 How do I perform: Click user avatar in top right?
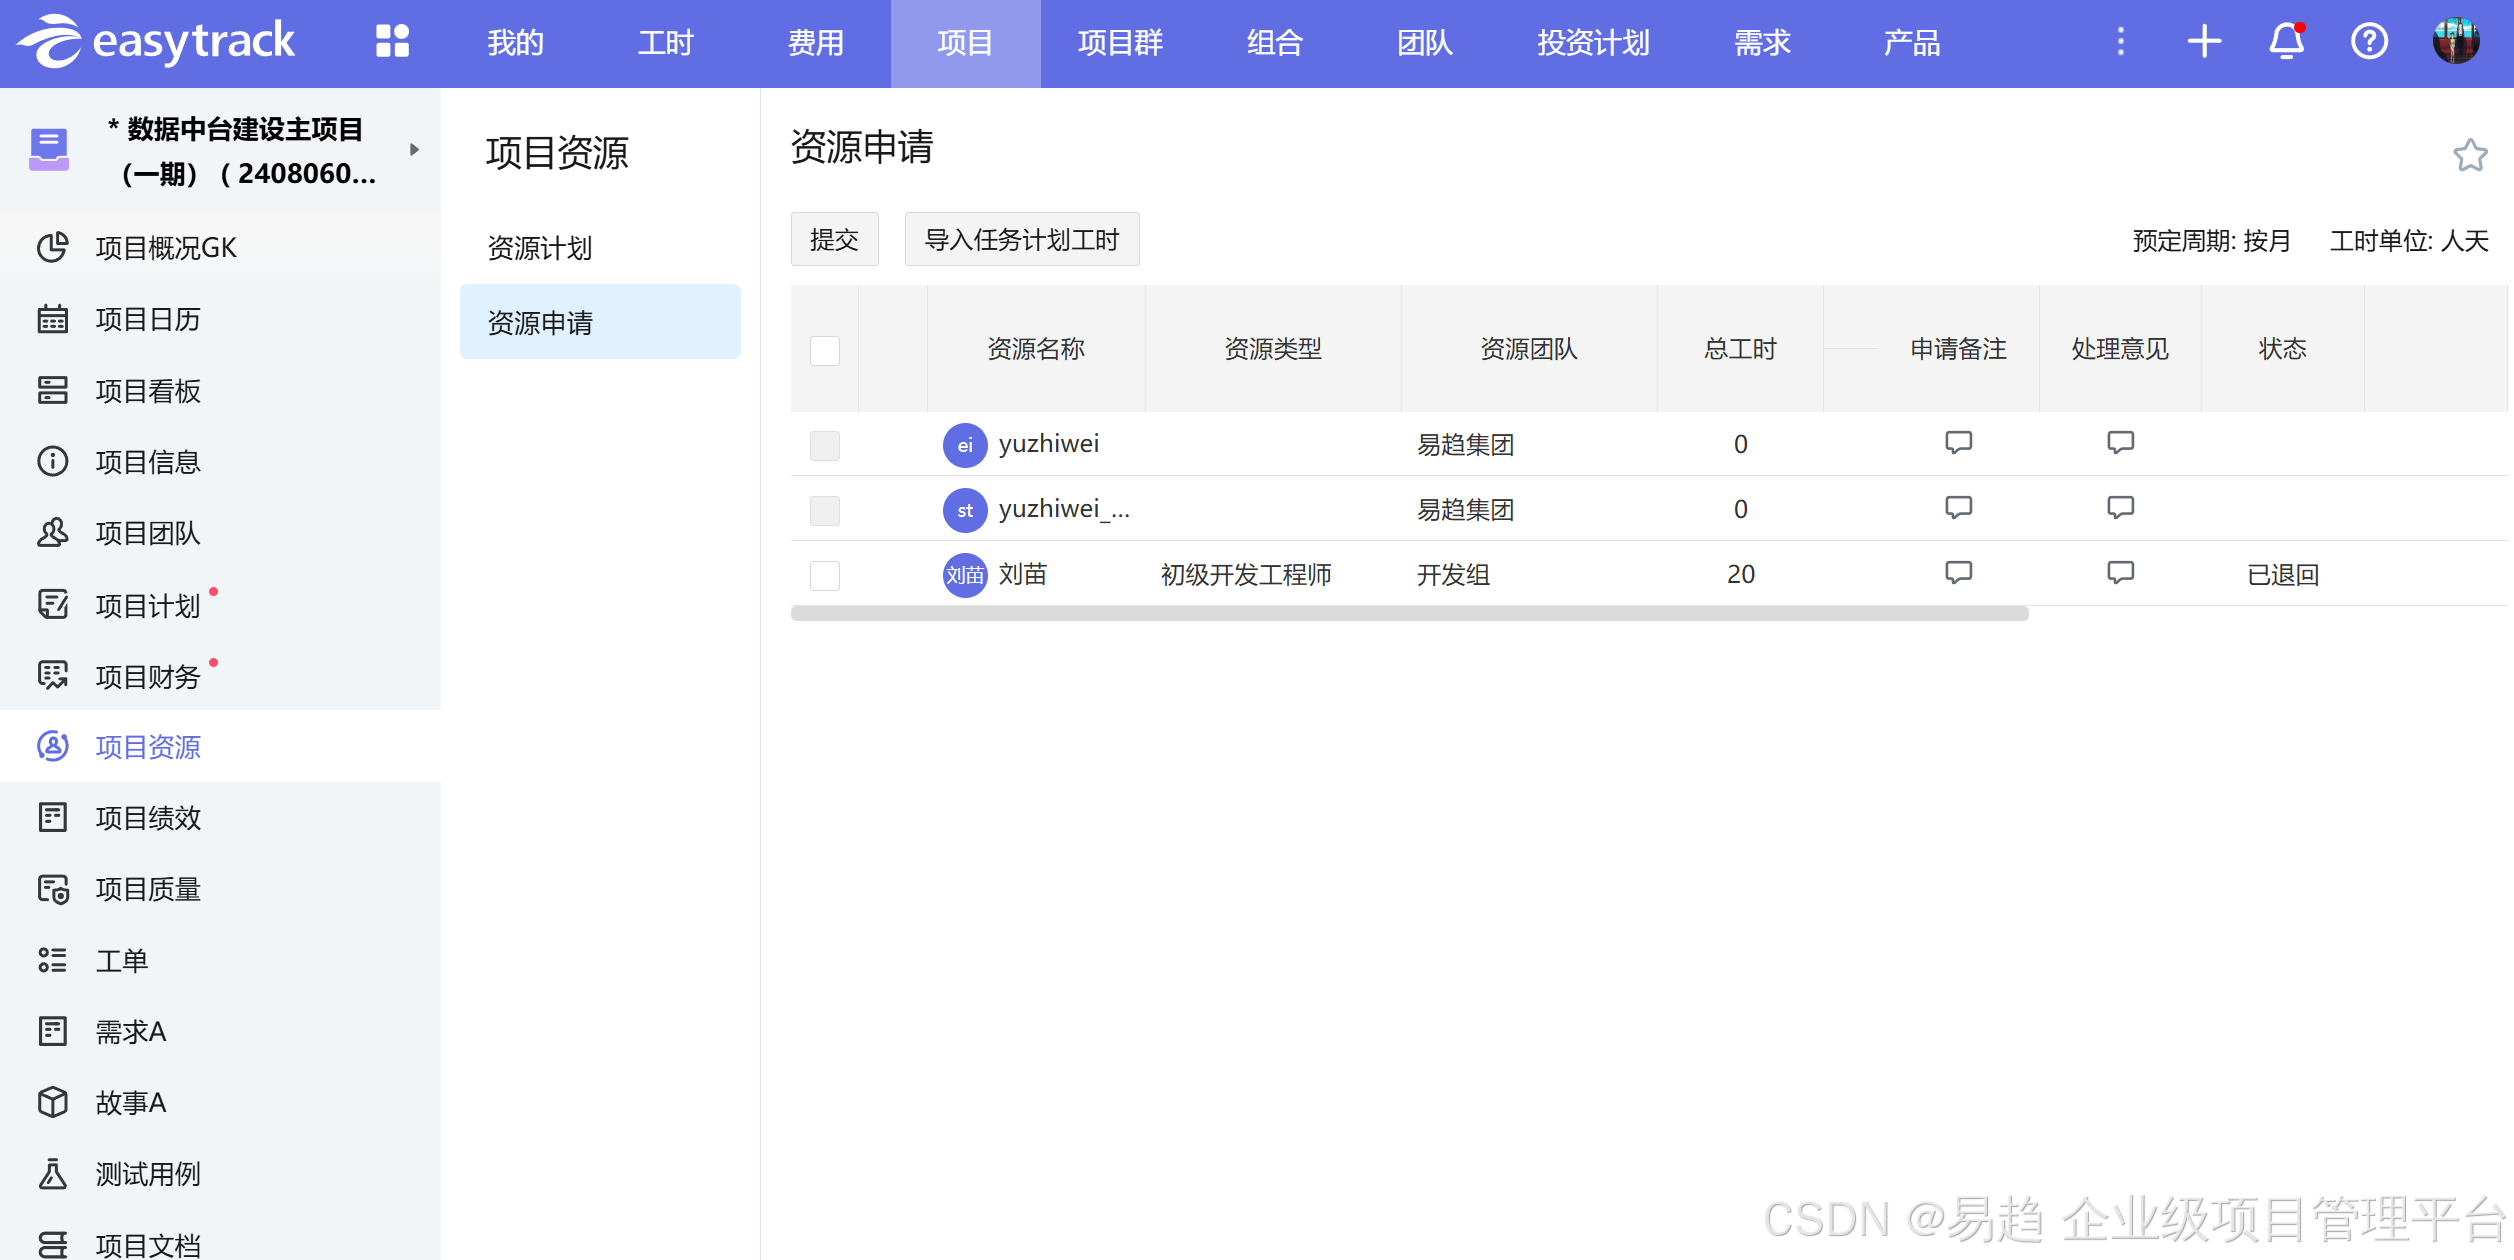pos(2456,42)
